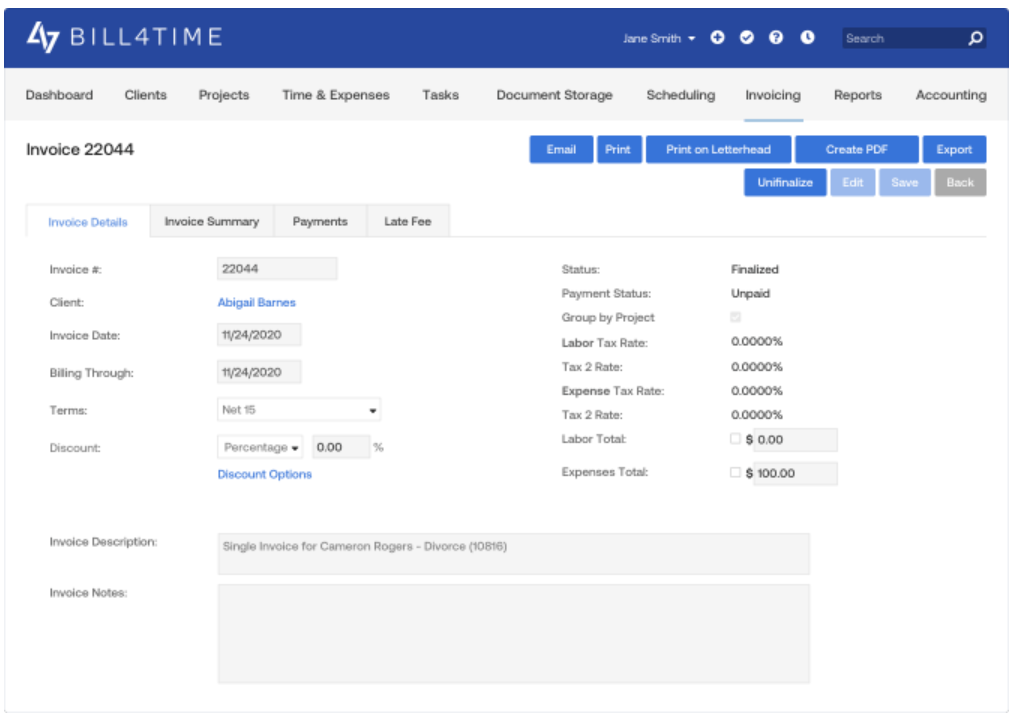Screen dimensions: 1014x720
Task: Open the Discount Percentage dropdown
Action: tap(260, 447)
